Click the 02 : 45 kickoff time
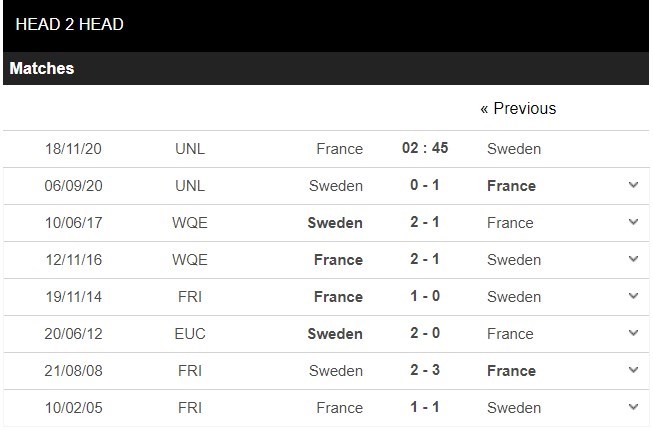653x430 pixels. point(425,149)
